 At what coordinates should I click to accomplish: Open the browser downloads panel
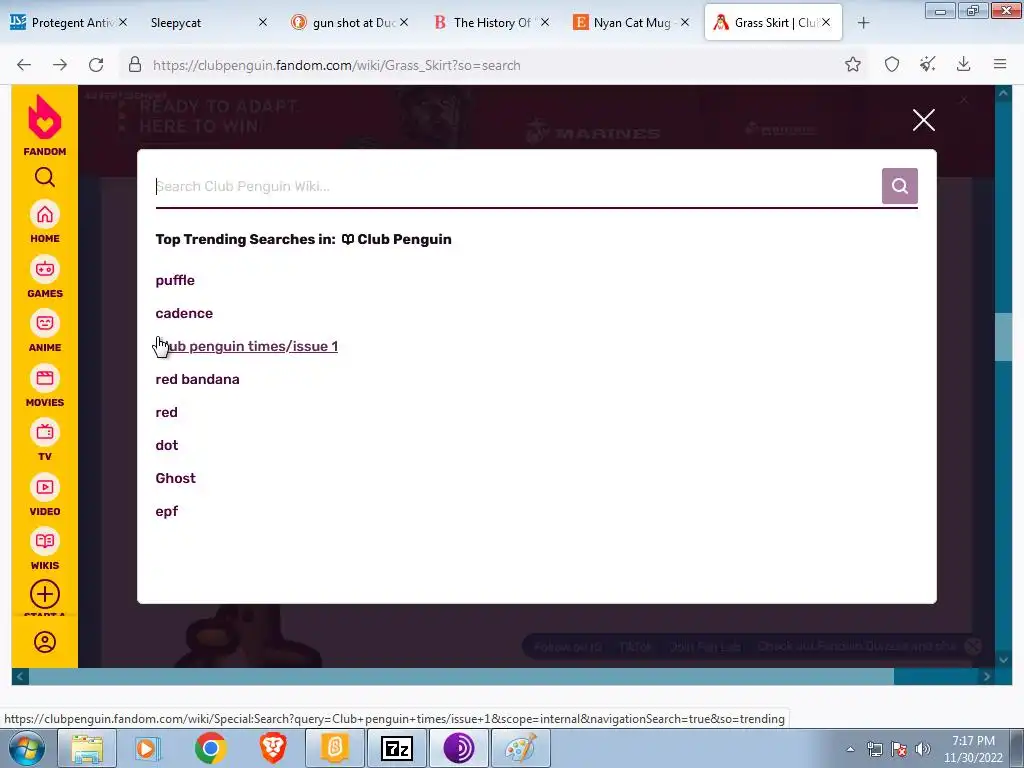963,64
